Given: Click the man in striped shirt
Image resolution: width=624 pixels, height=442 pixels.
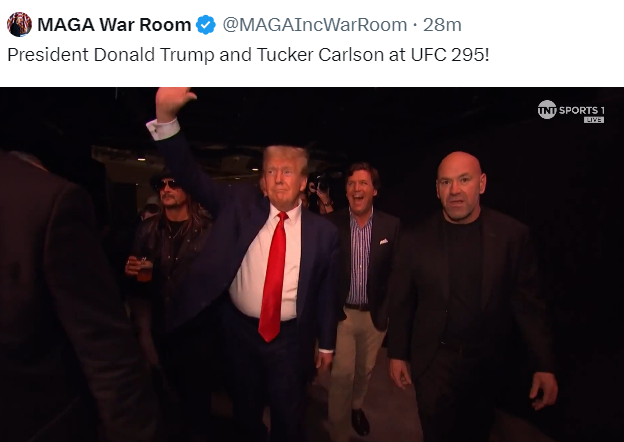Looking at the screenshot, I should [363, 278].
